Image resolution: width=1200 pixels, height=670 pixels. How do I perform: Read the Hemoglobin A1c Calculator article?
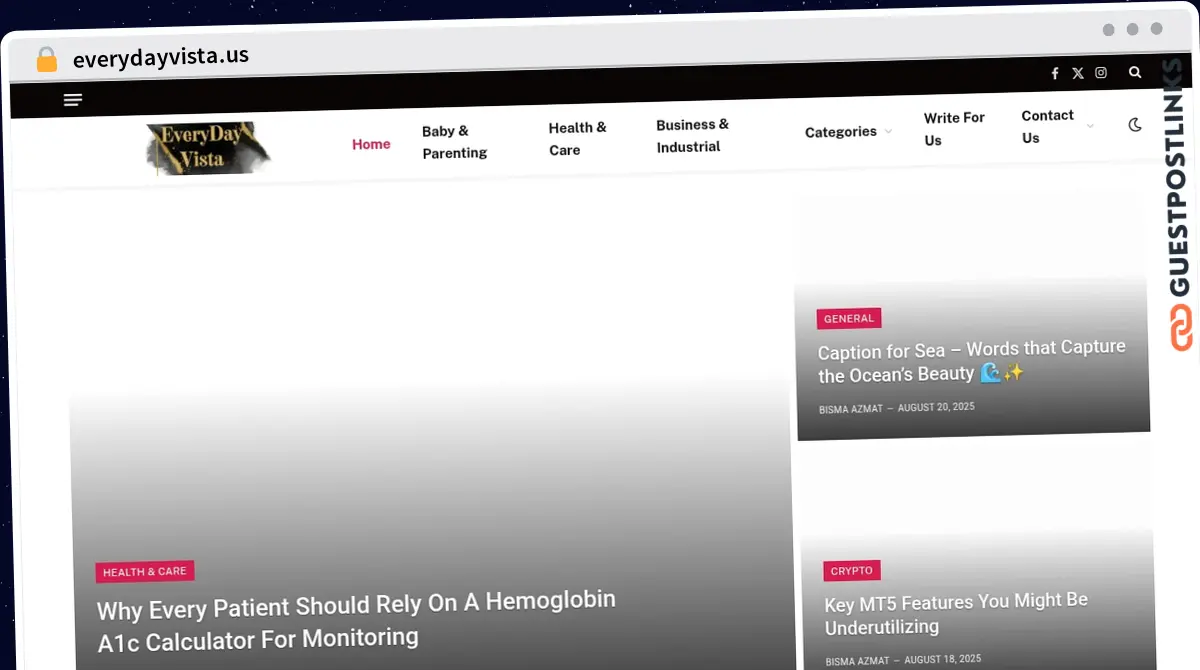pos(356,620)
